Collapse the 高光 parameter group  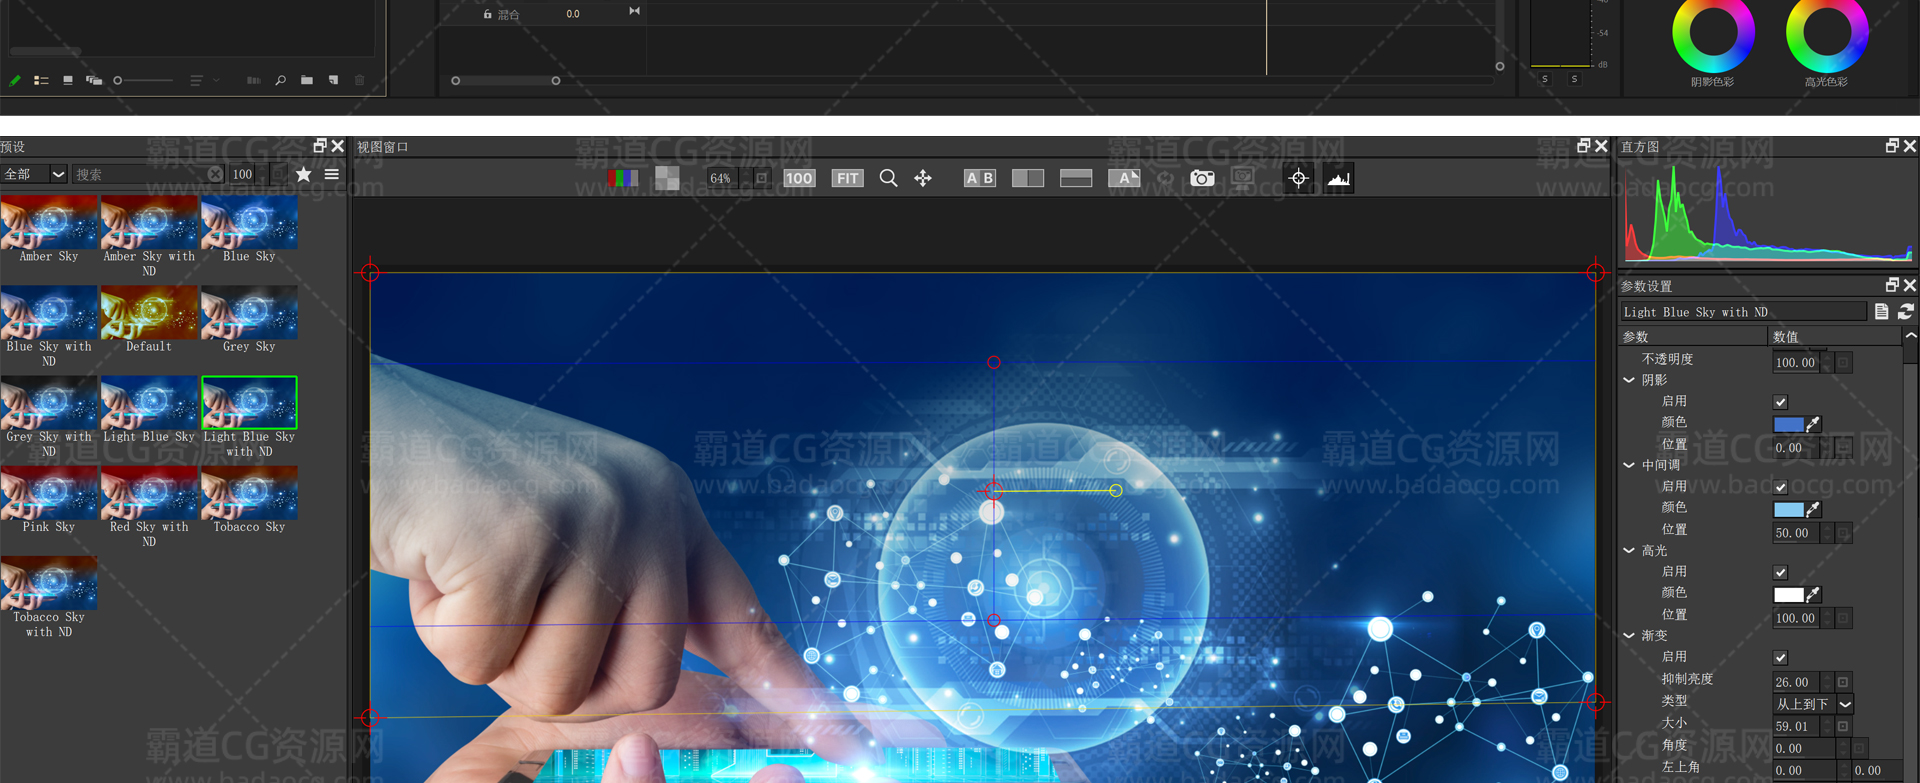click(1629, 550)
